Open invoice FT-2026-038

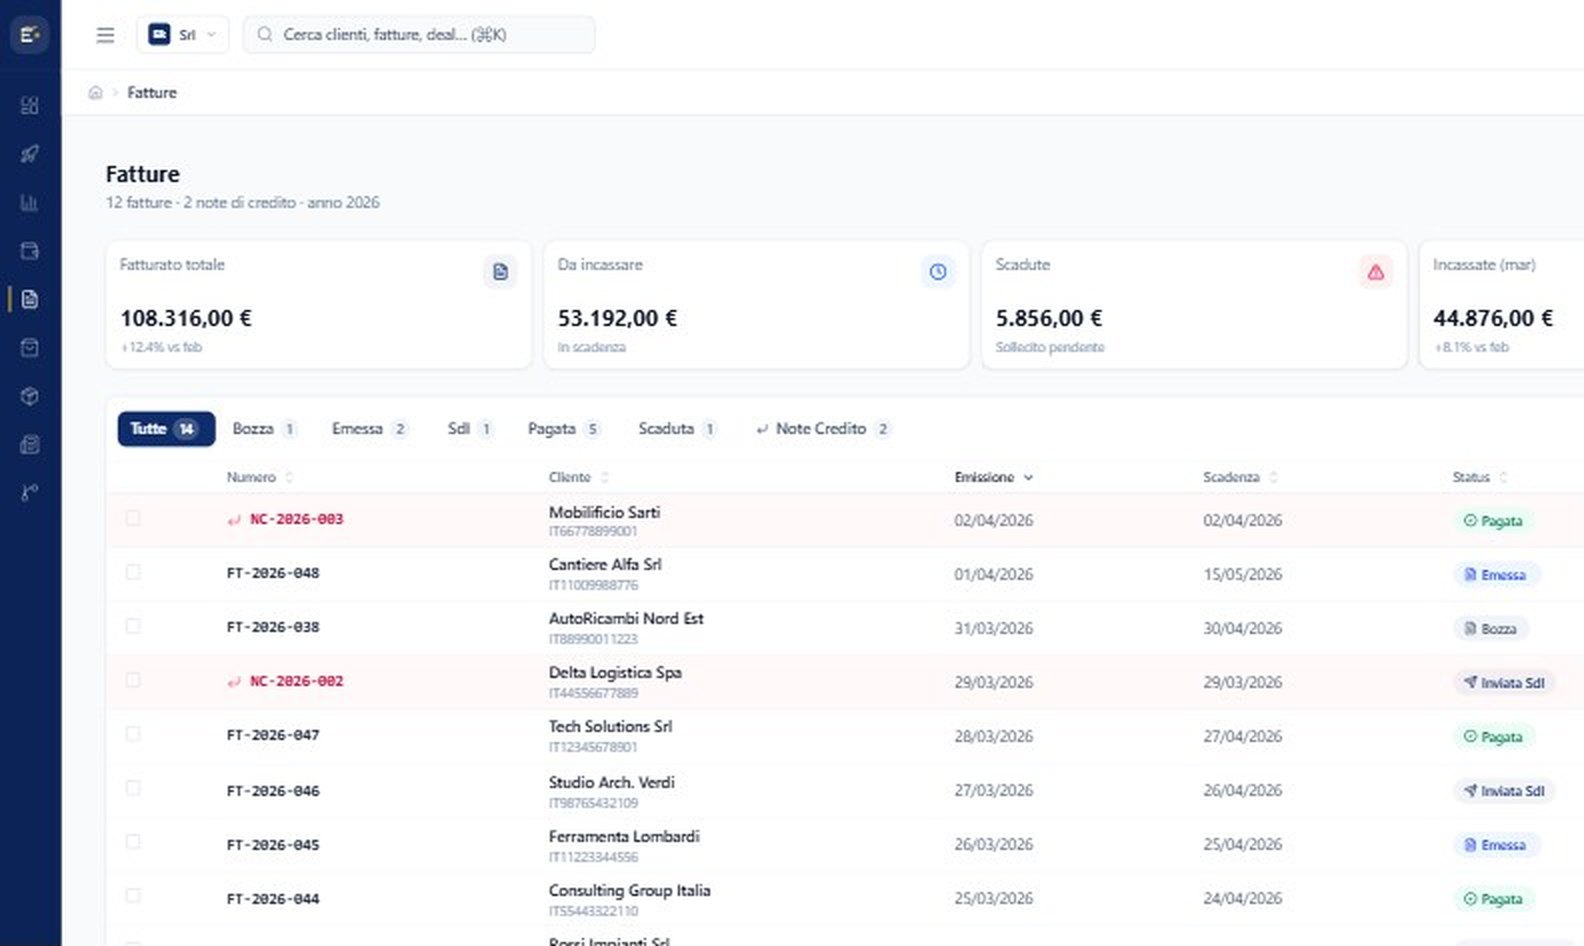pos(273,628)
